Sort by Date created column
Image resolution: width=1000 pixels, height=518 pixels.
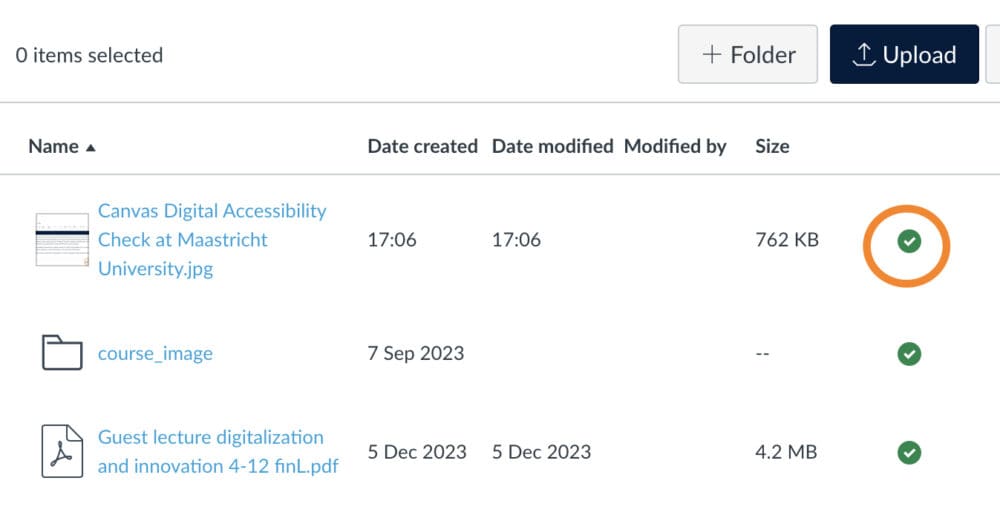[422, 146]
